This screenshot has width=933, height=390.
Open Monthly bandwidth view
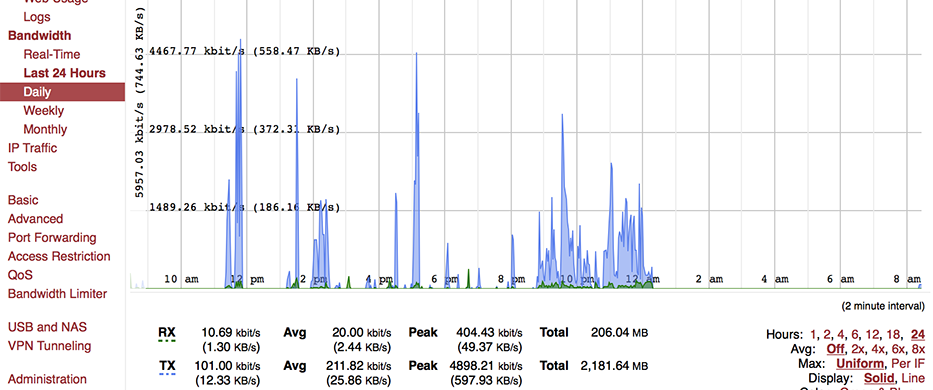(45, 129)
